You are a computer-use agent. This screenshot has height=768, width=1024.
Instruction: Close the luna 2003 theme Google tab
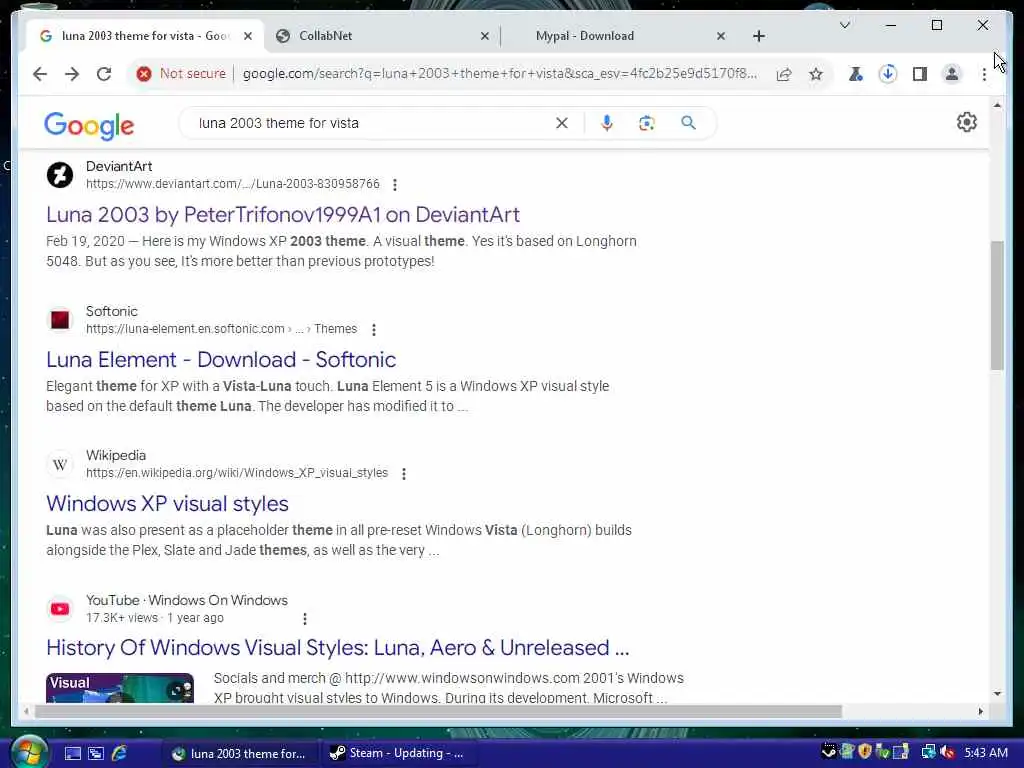point(248,36)
